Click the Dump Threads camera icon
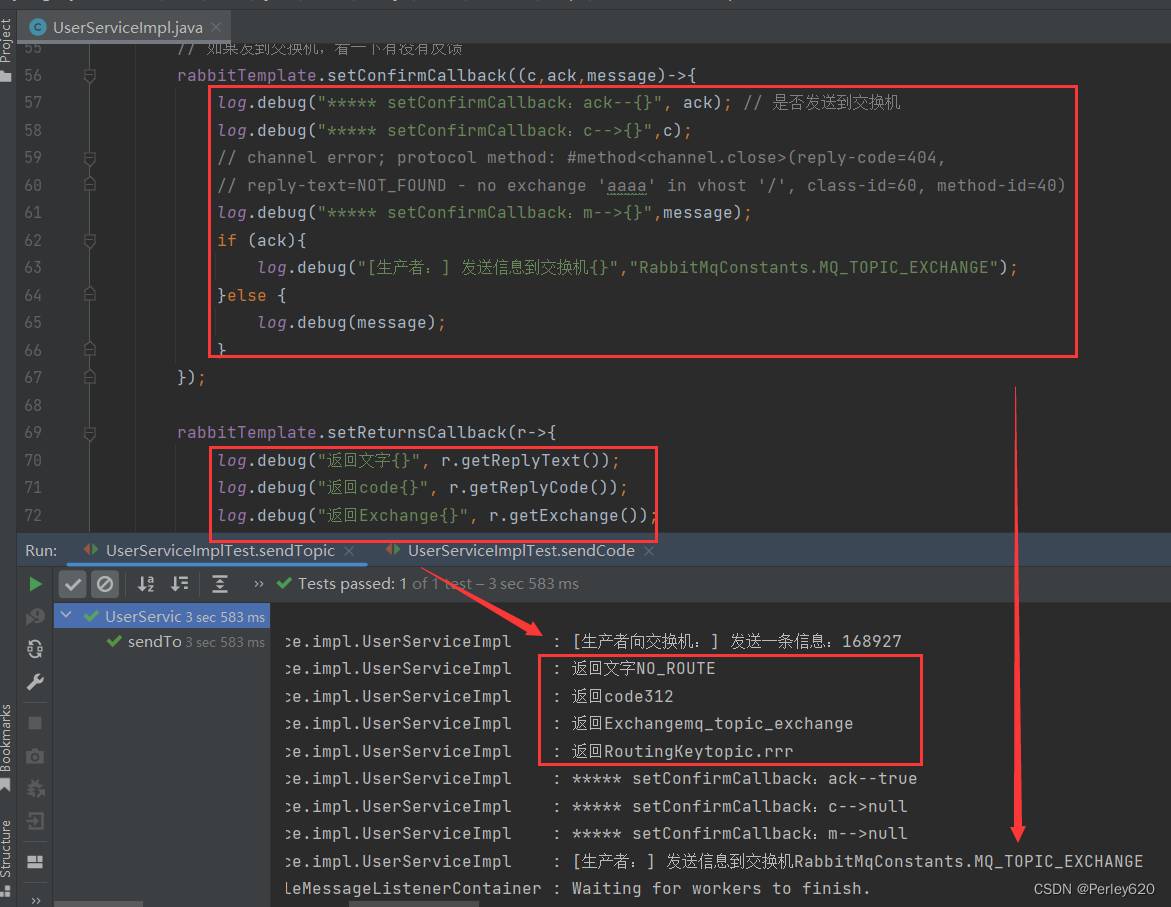Viewport: 1171px width, 907px height. 35,756
